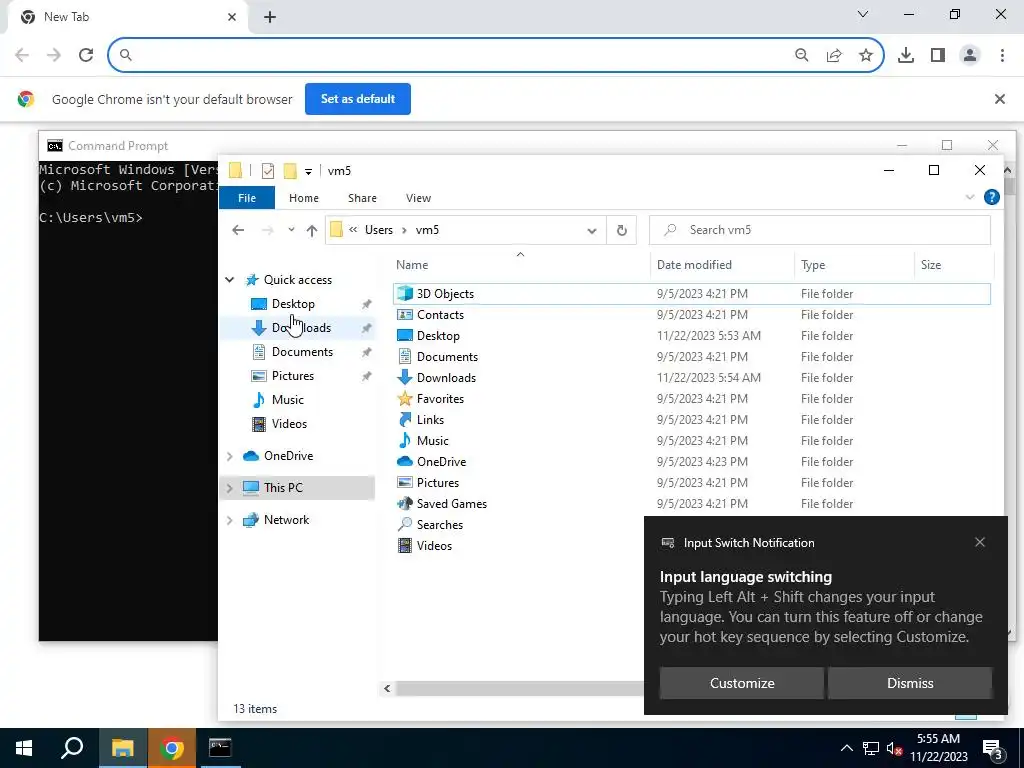Dismiss the input language notification
Screen dimensions: 1024x768
tap(910, 683)
